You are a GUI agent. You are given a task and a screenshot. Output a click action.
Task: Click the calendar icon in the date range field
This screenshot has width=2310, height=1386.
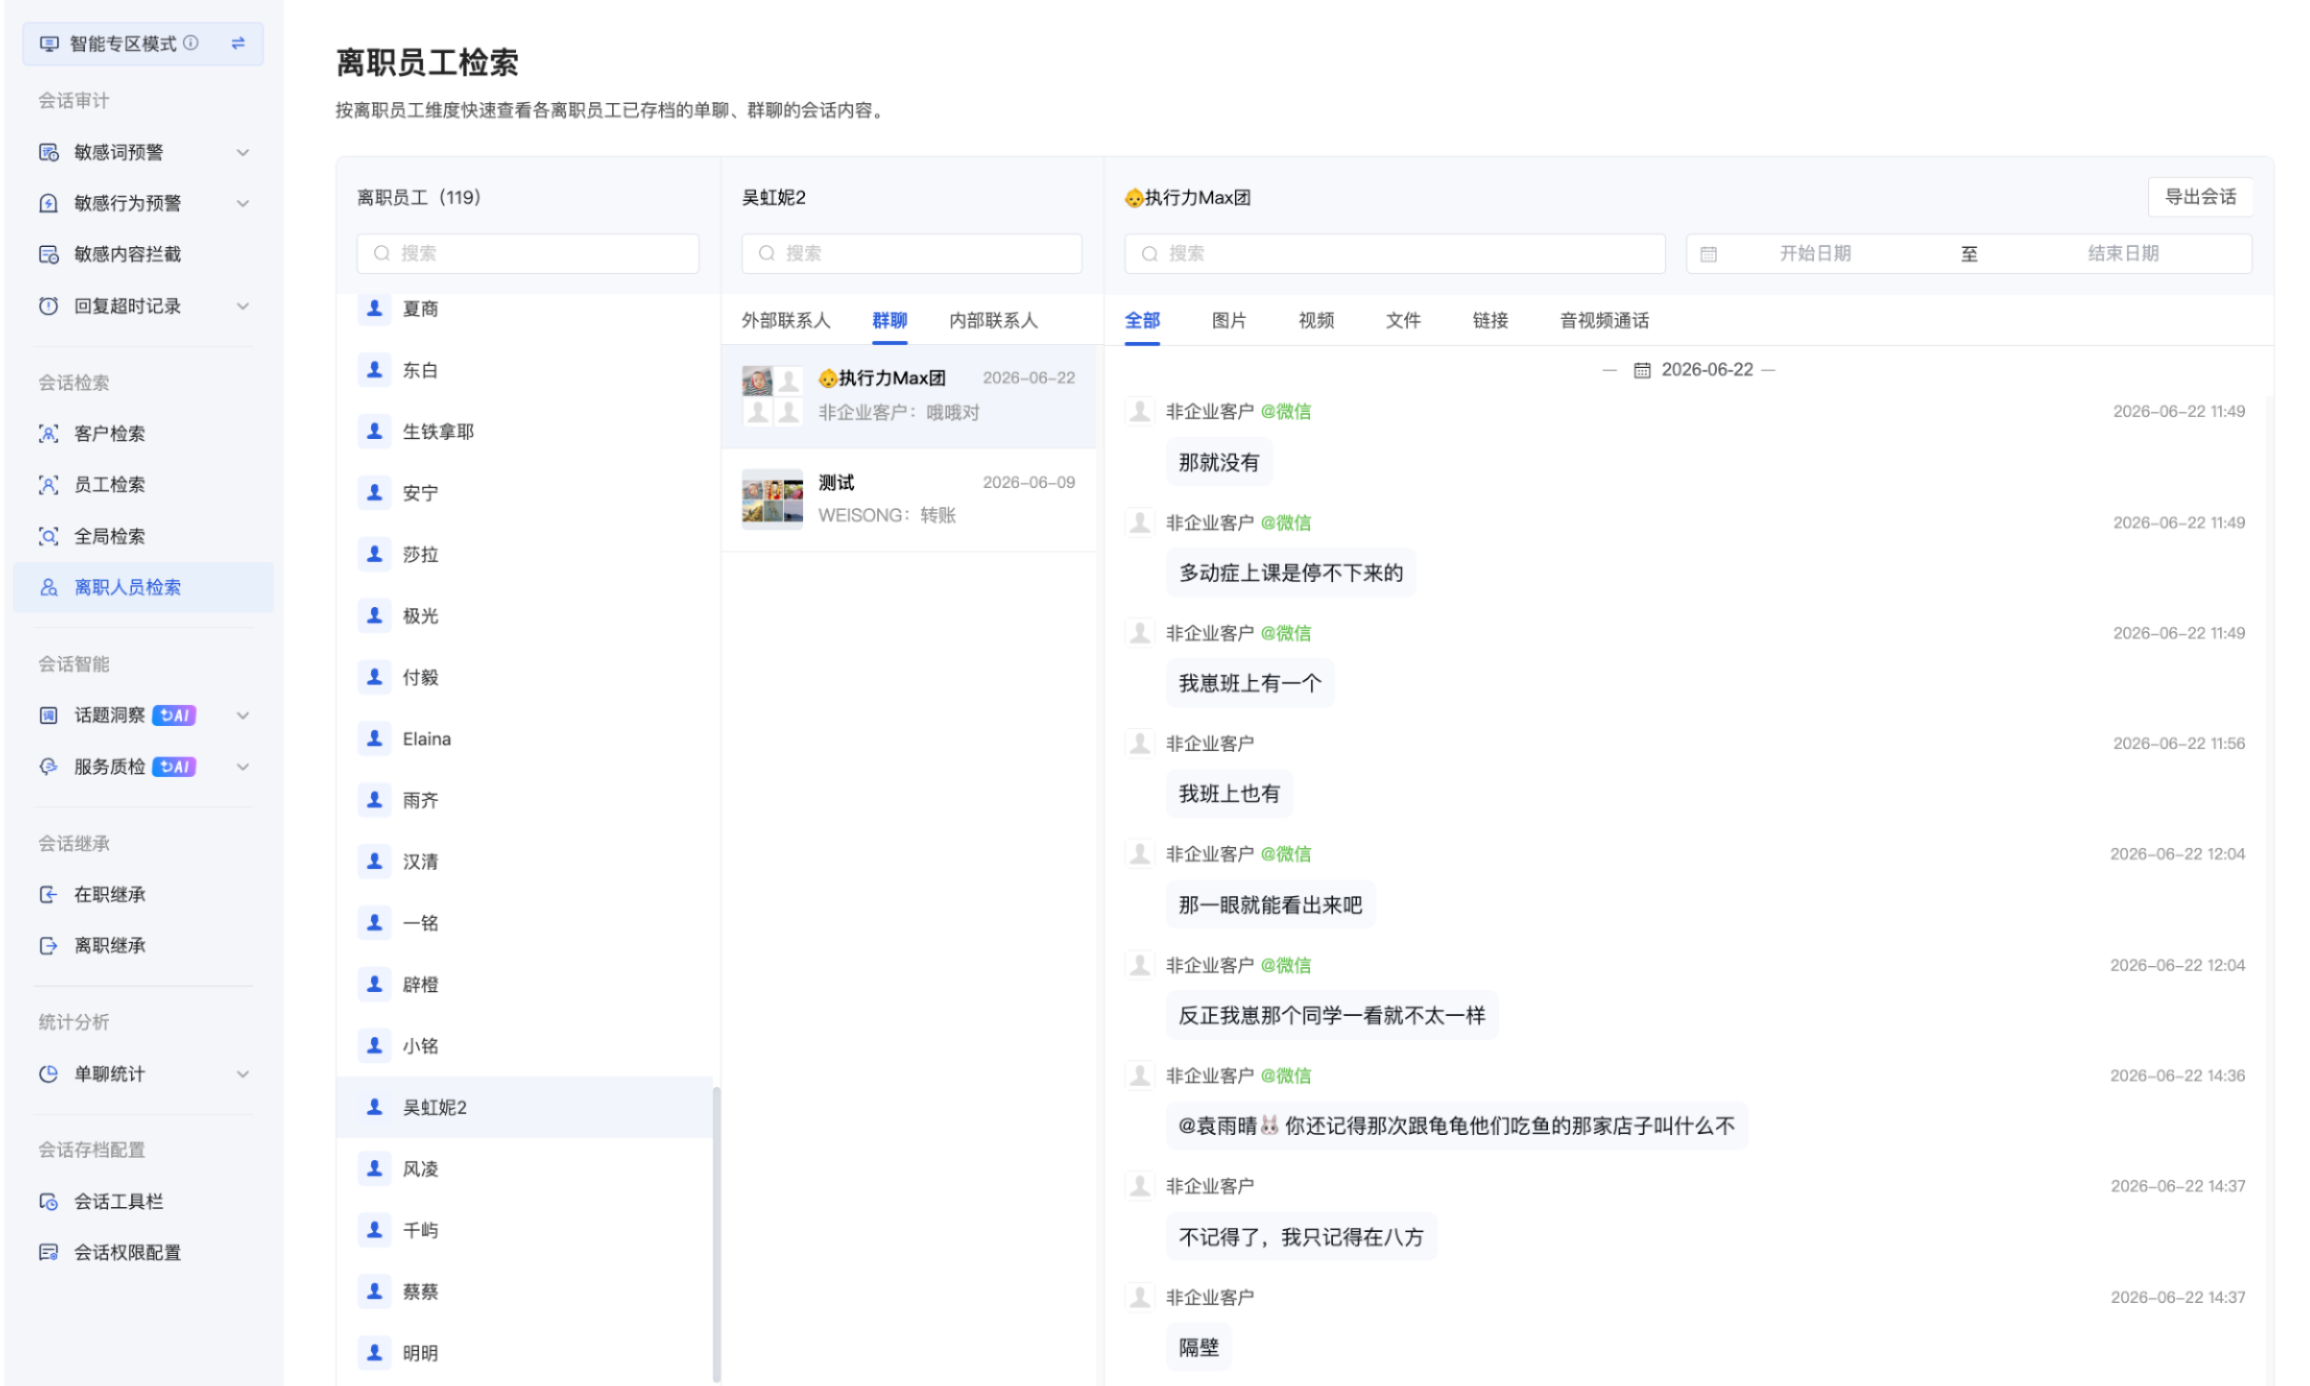(x=1708, y=254)
